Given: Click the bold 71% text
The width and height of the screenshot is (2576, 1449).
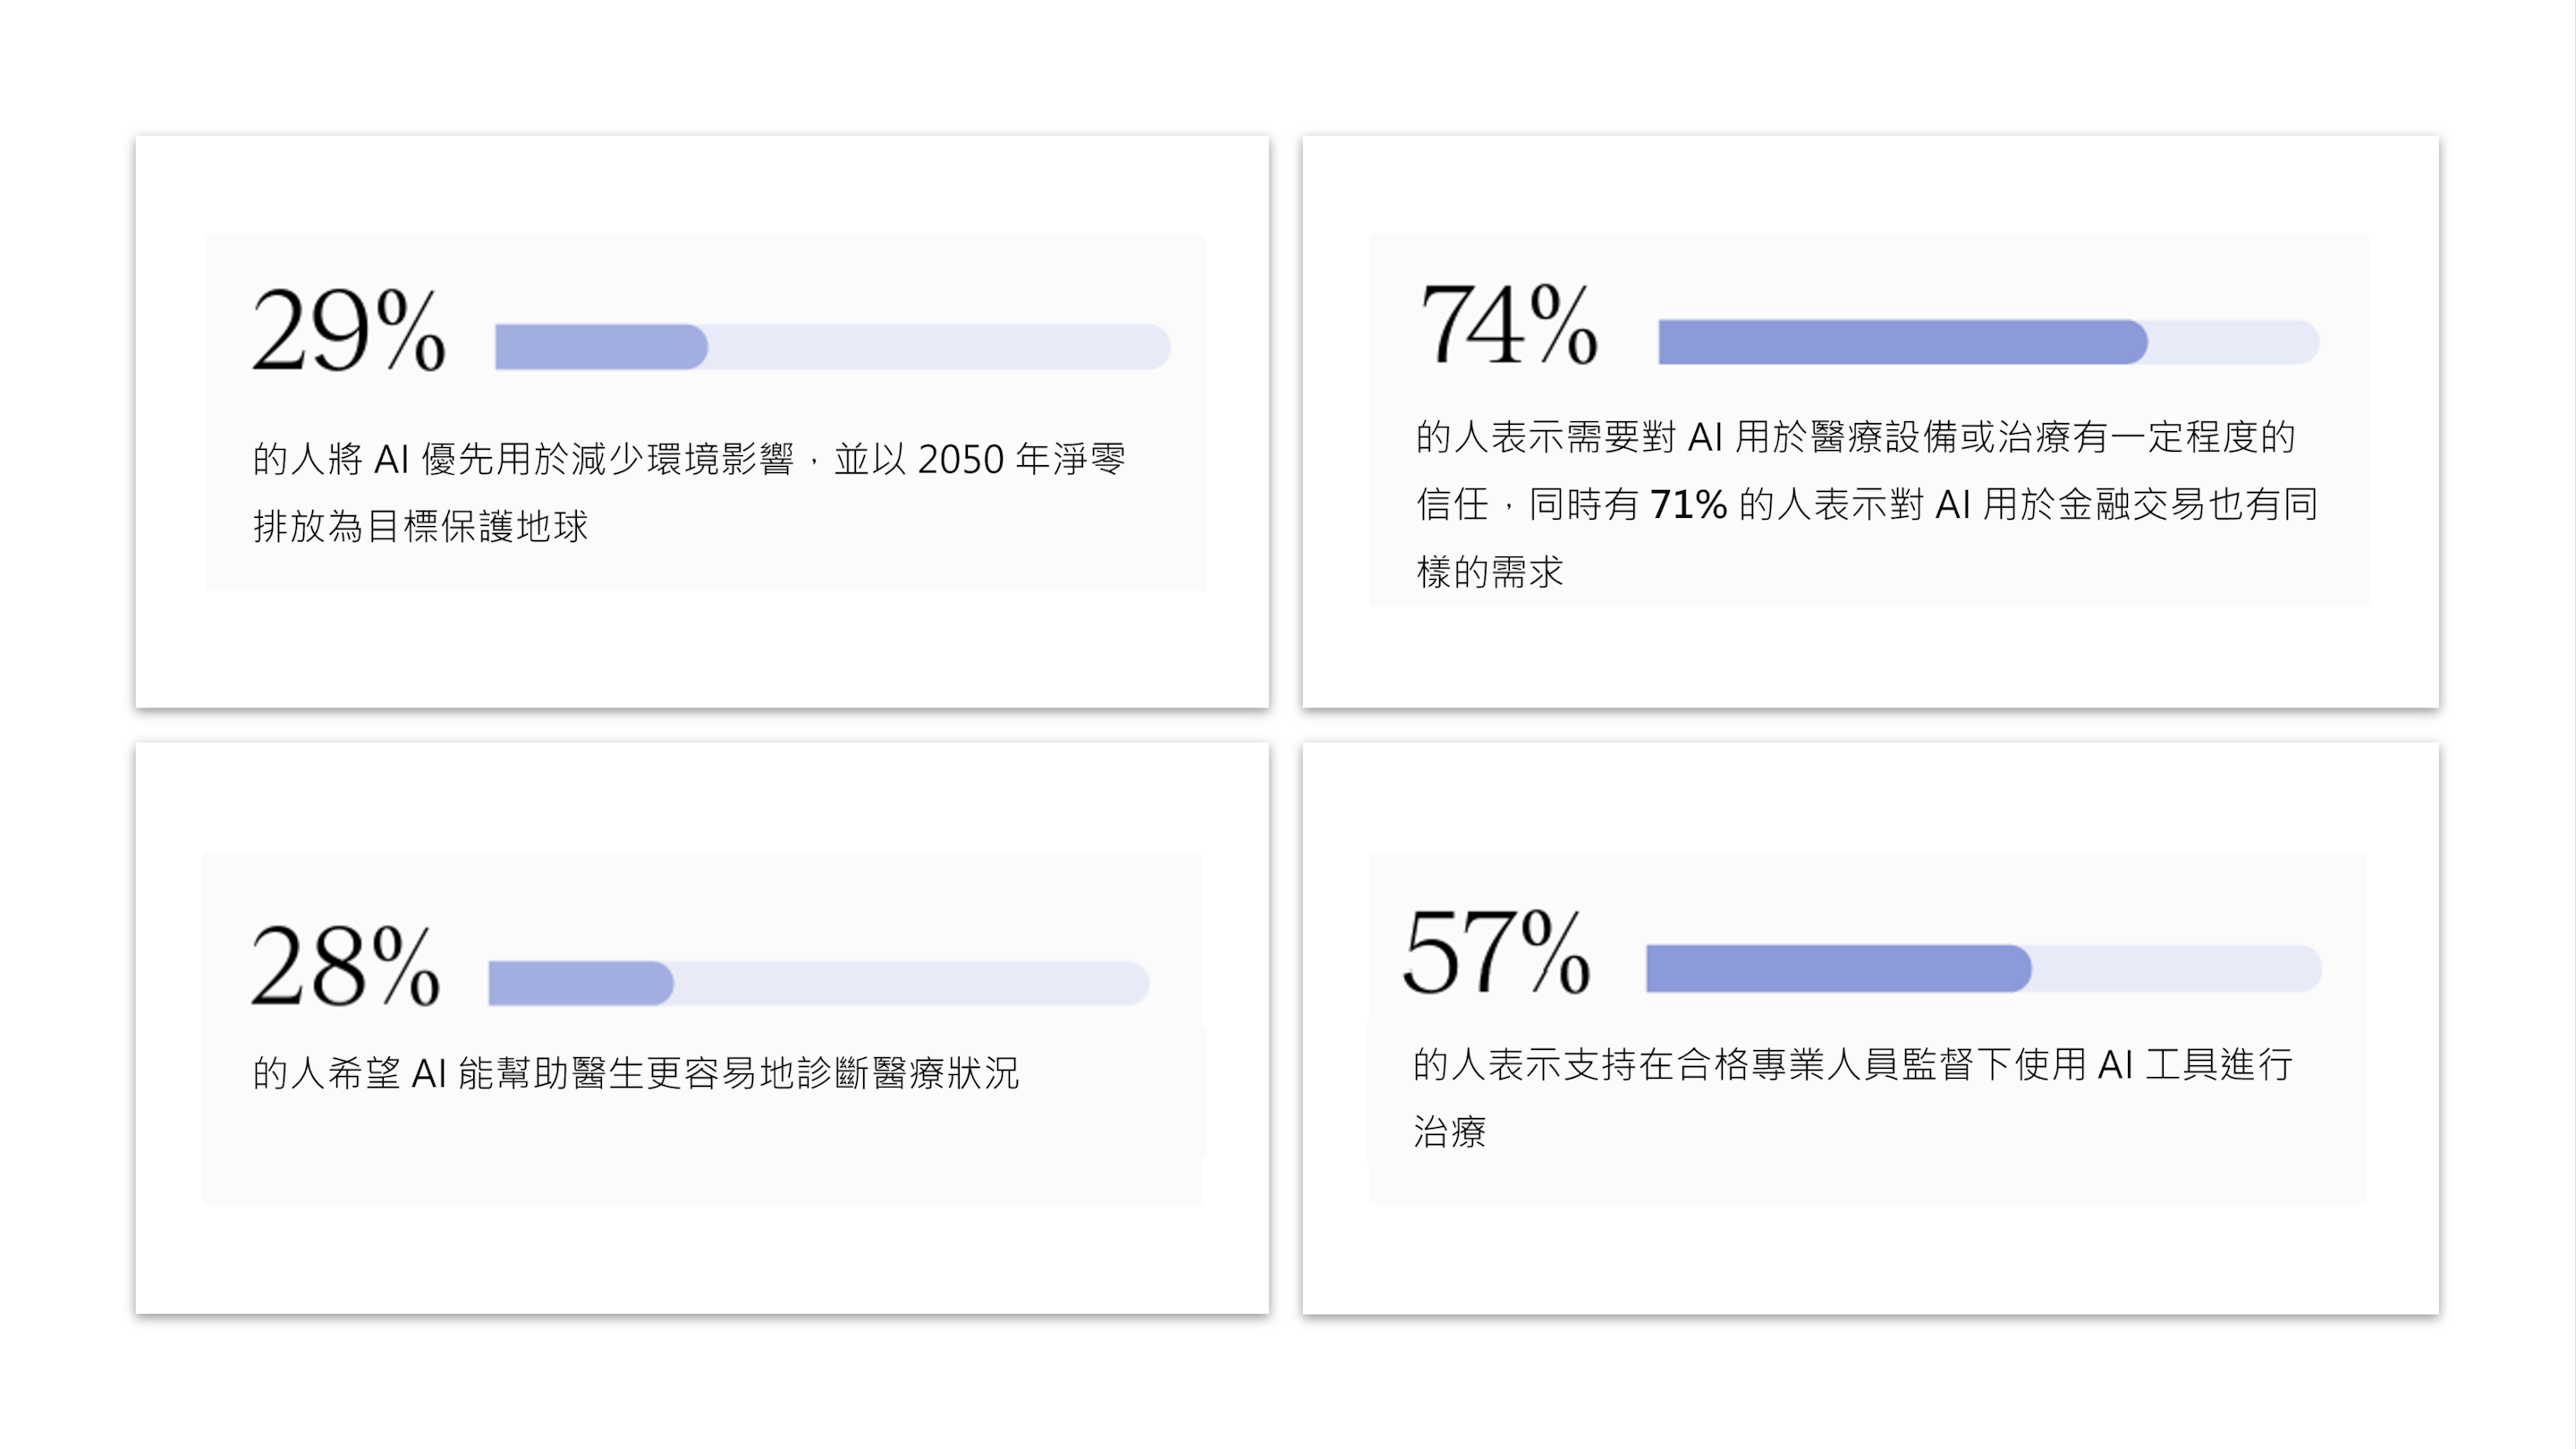Looking at the screenshot, I should 1688,505.
